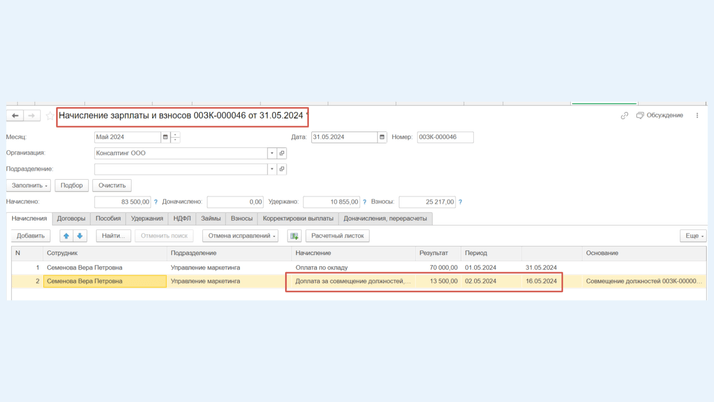Switch to the НДФЛ tab
Image resolution: width=714 pixels, height=402 pixels.
pyautogui.click(x=182, y=218)
